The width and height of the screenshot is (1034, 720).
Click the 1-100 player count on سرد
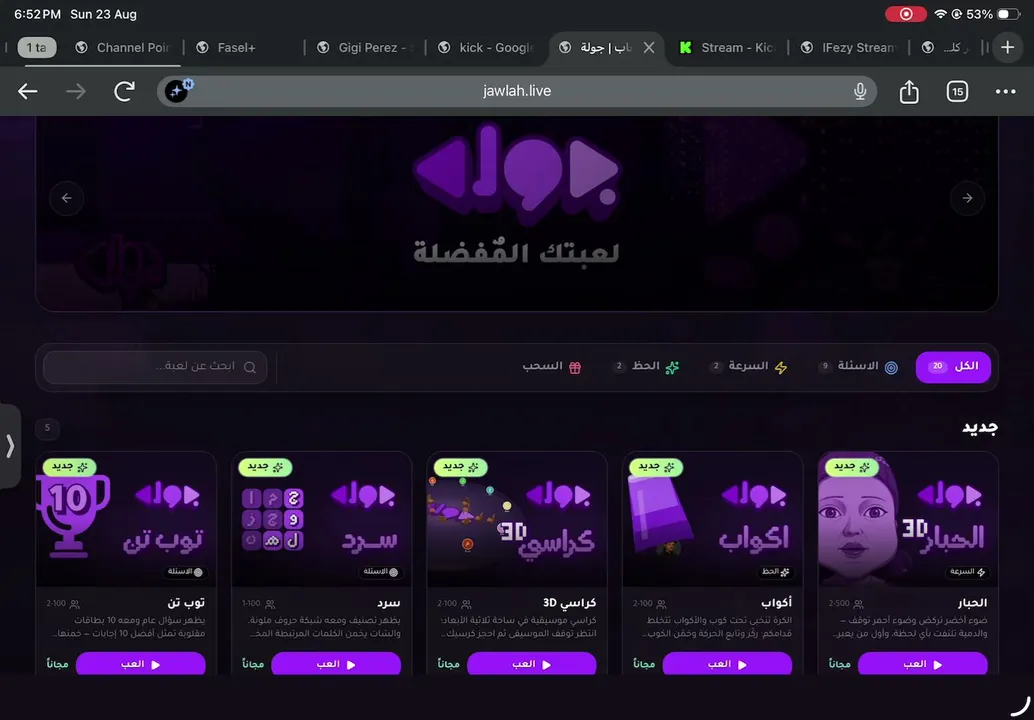coord(258,603)
